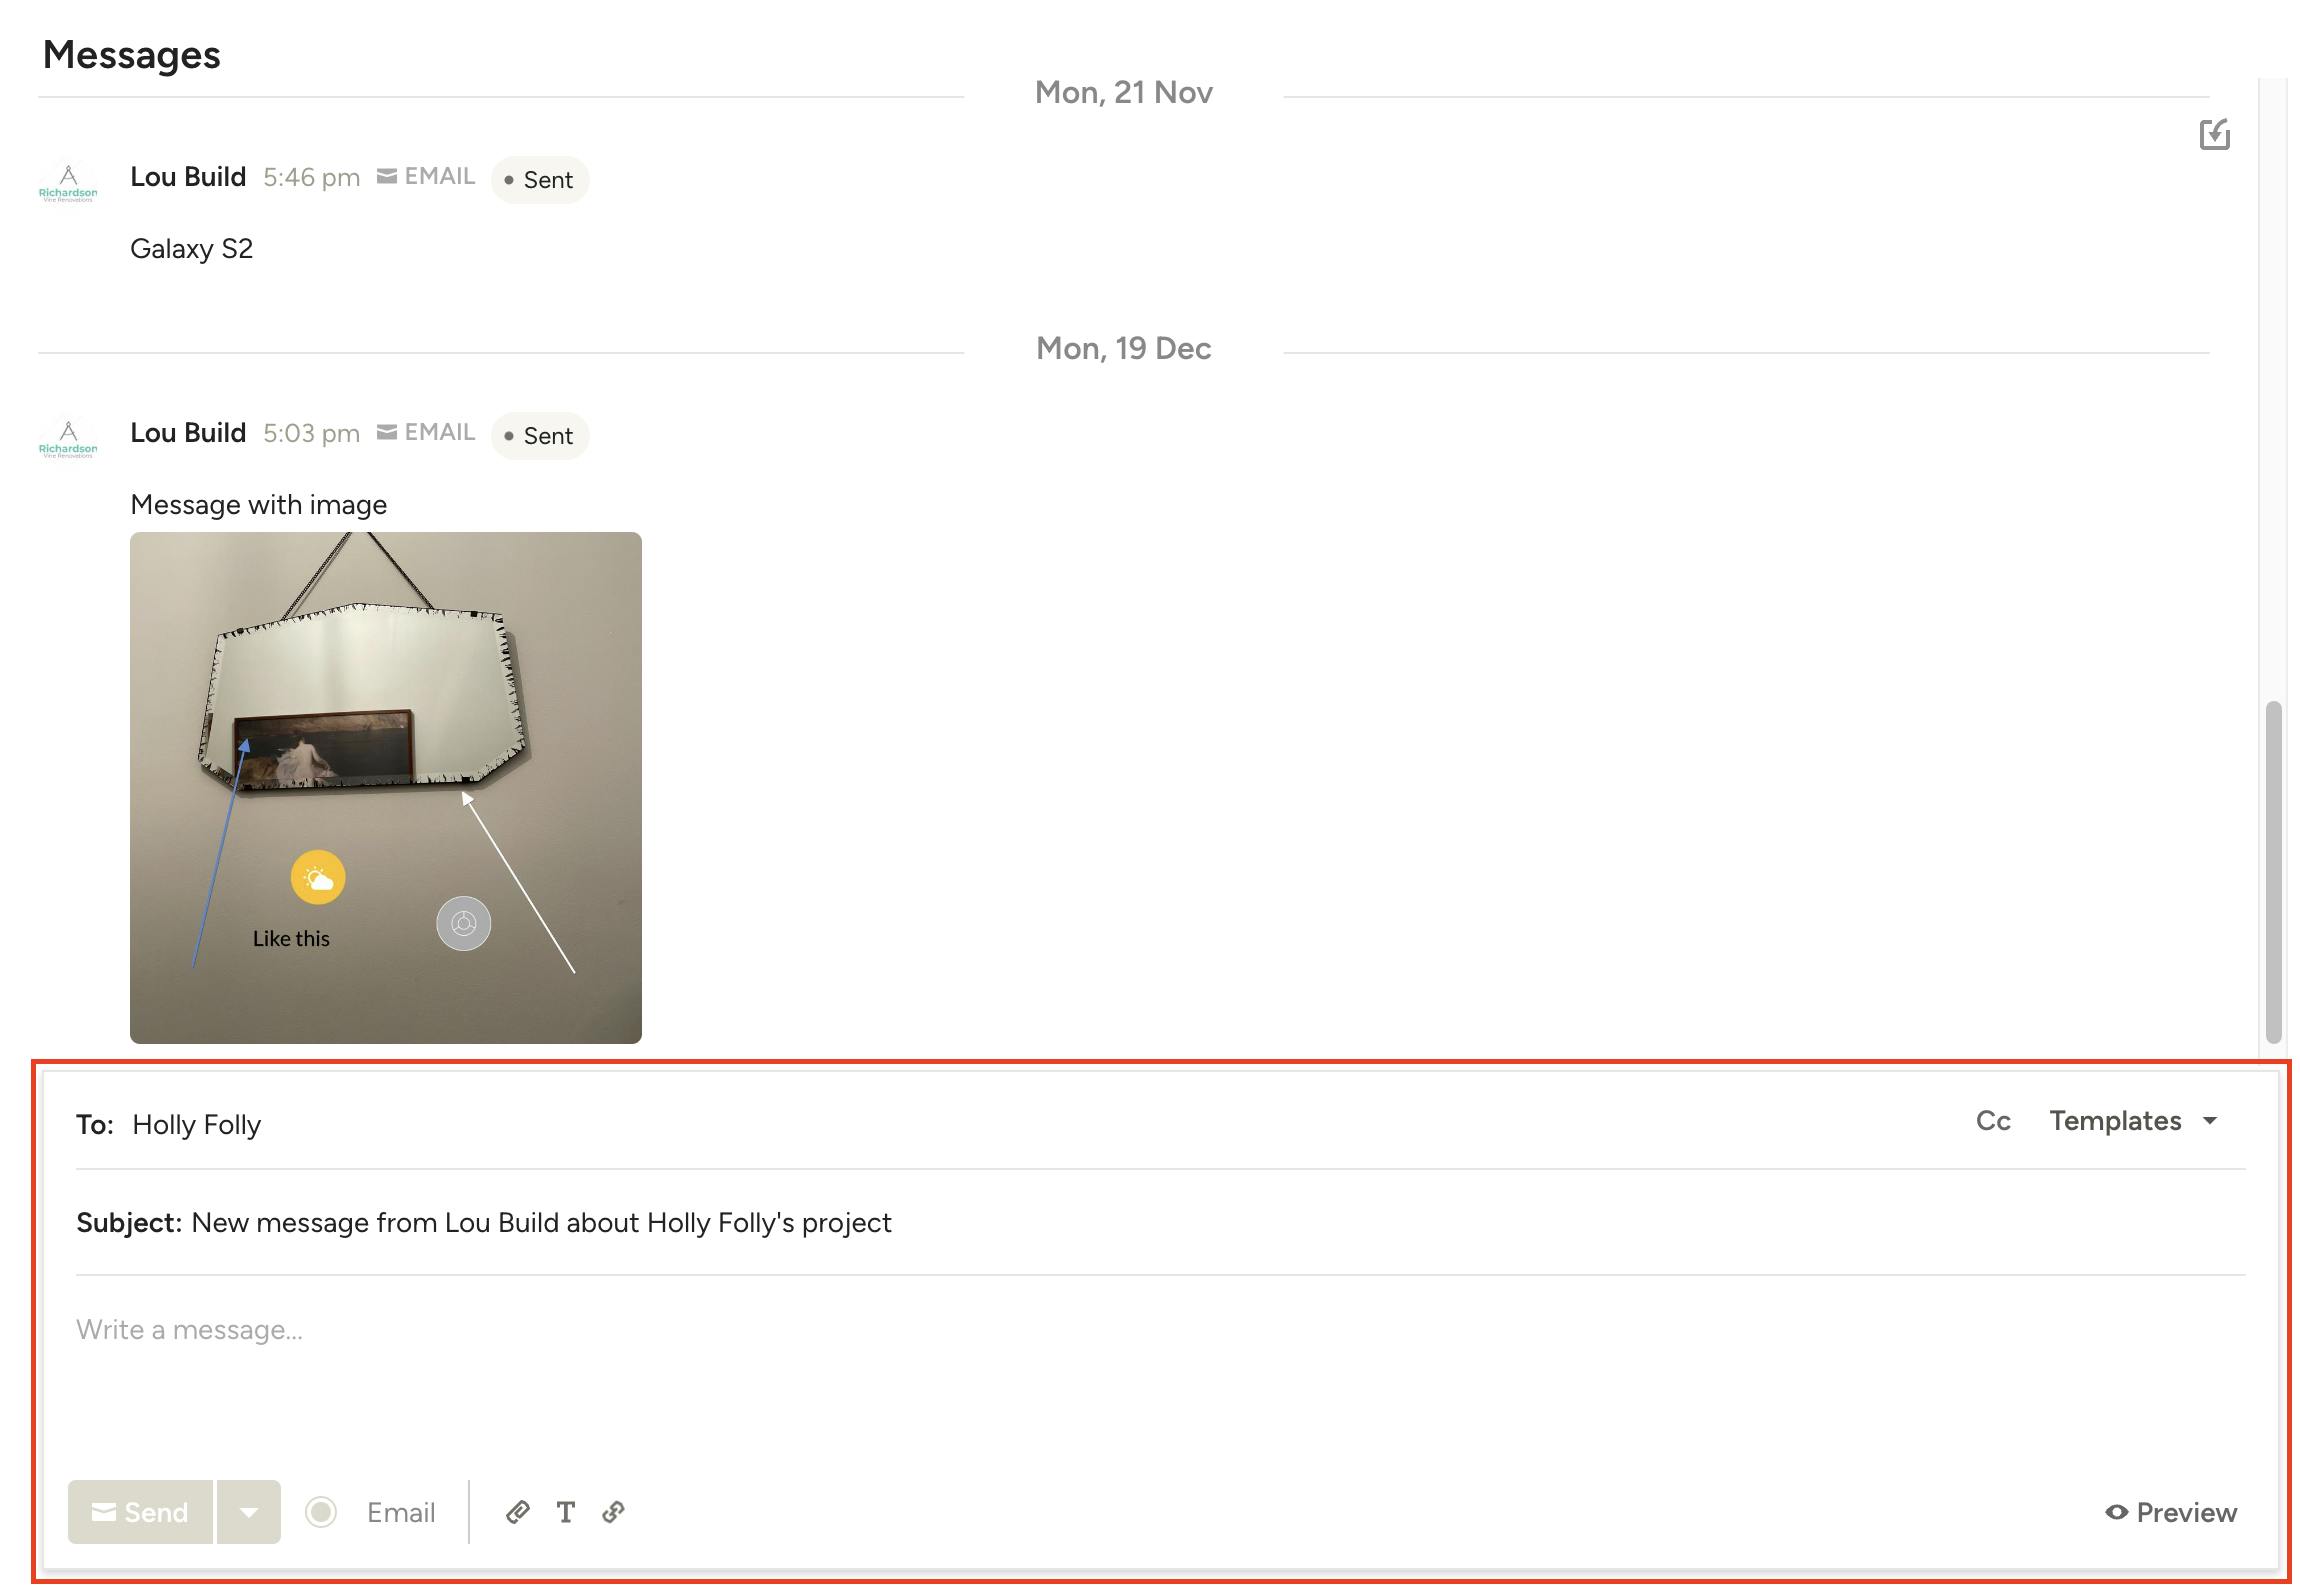Click Lou Build name on 5:46 pm message
Screen dimensions: 2300x1590
(188, 177)
